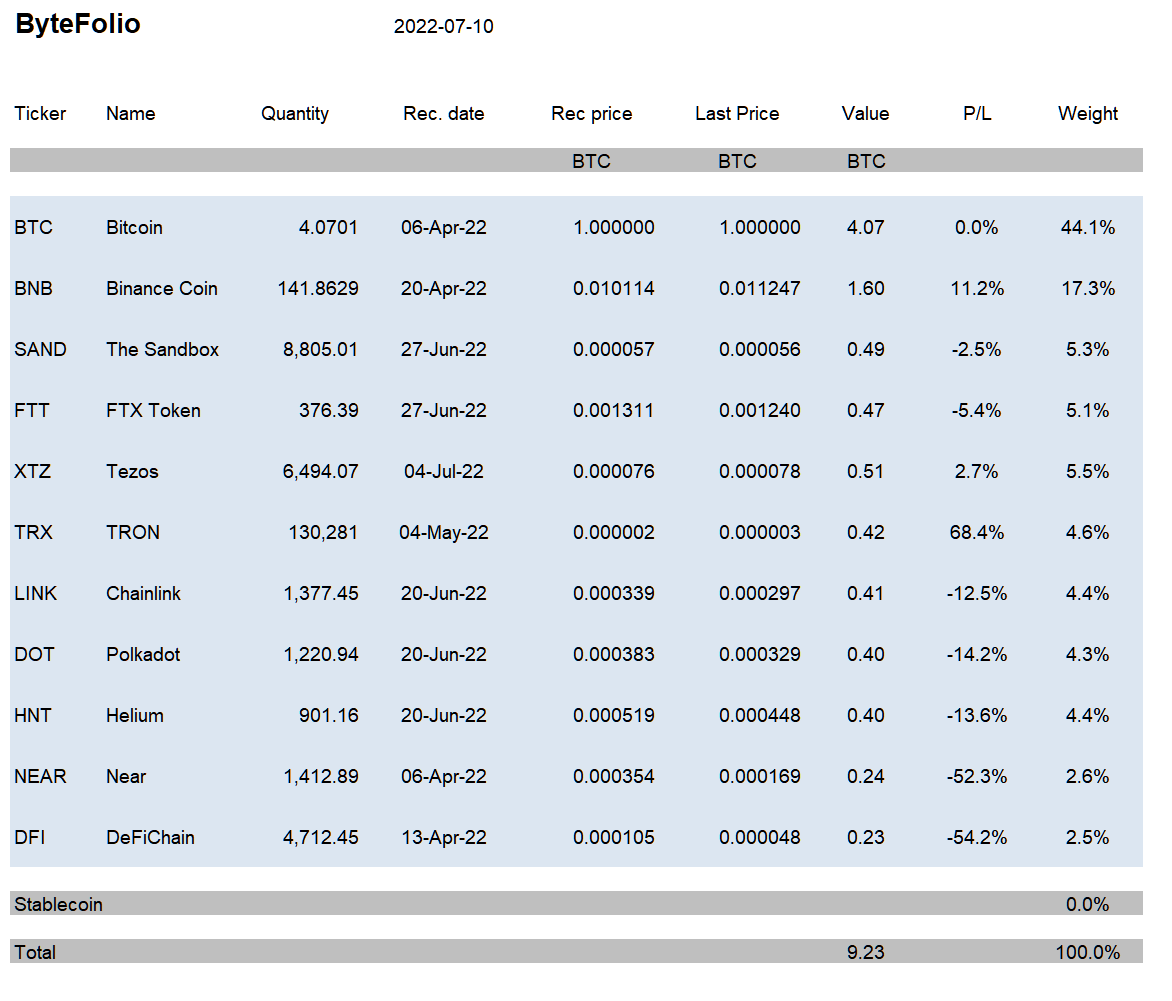This screenshot has width=1172, height=1001.
Task: Select TRON P/L 68.4%
Action: click(977, 532)
